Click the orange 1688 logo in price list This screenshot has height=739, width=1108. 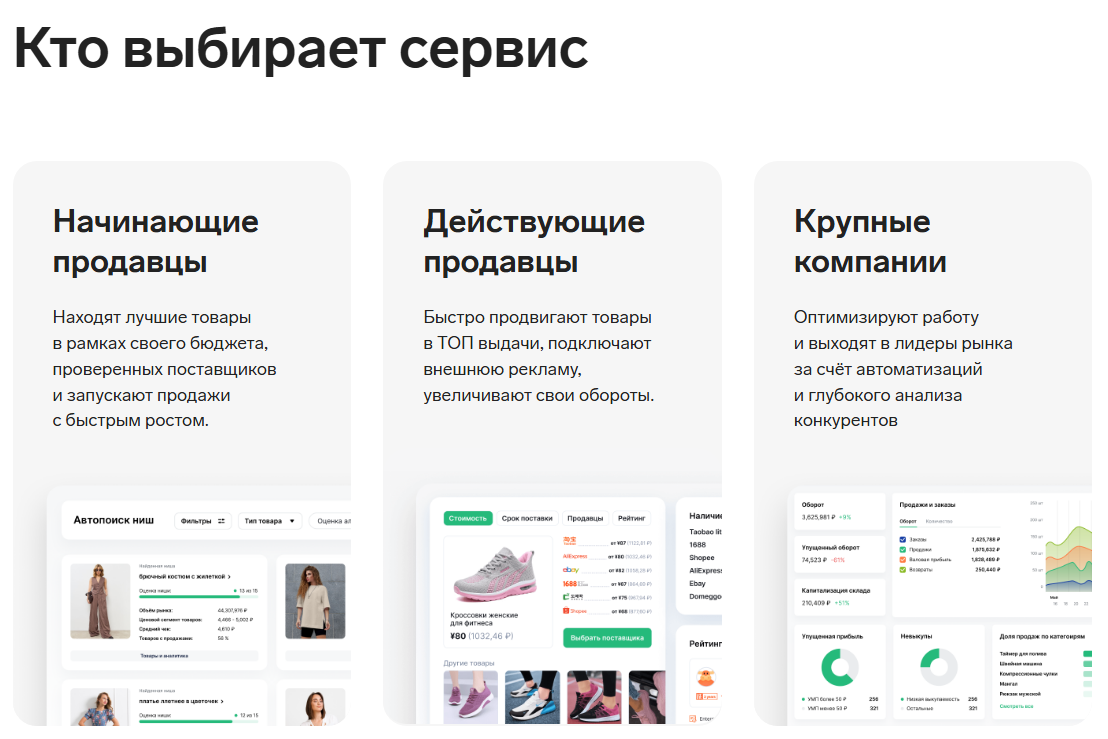tap(574, 584)
